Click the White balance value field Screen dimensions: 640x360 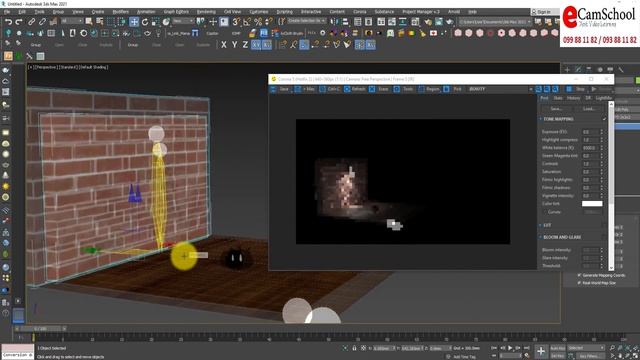tap(590, 148)
